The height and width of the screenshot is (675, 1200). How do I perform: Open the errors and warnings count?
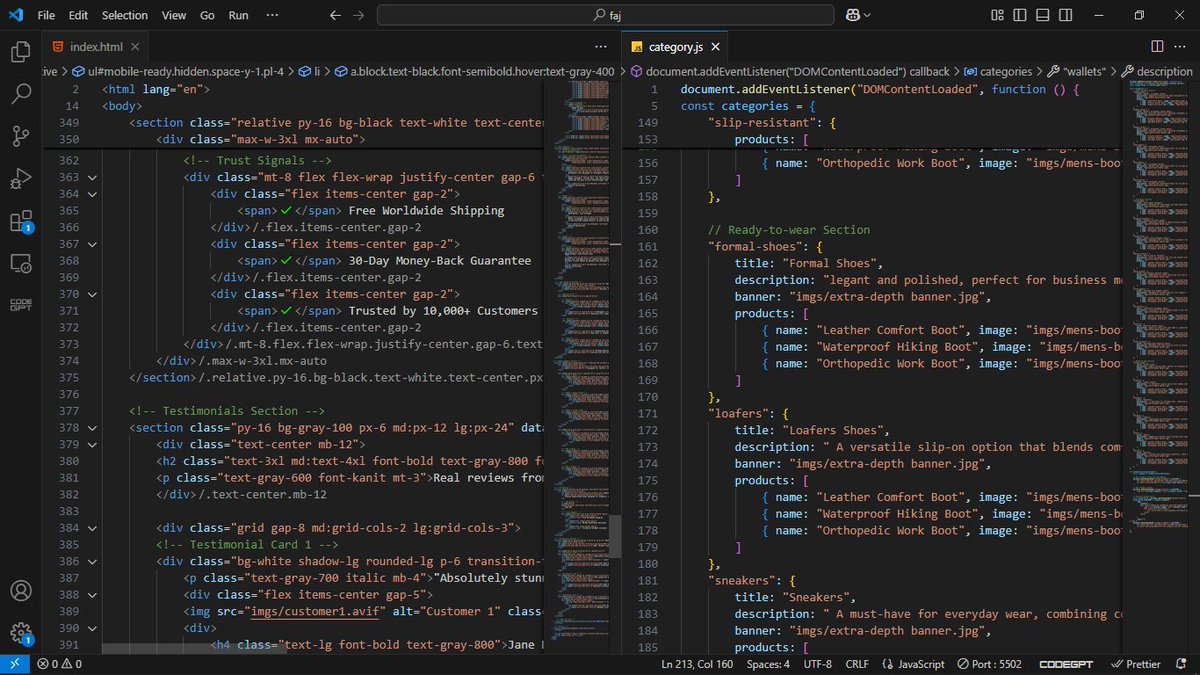(x=59, y=664)
